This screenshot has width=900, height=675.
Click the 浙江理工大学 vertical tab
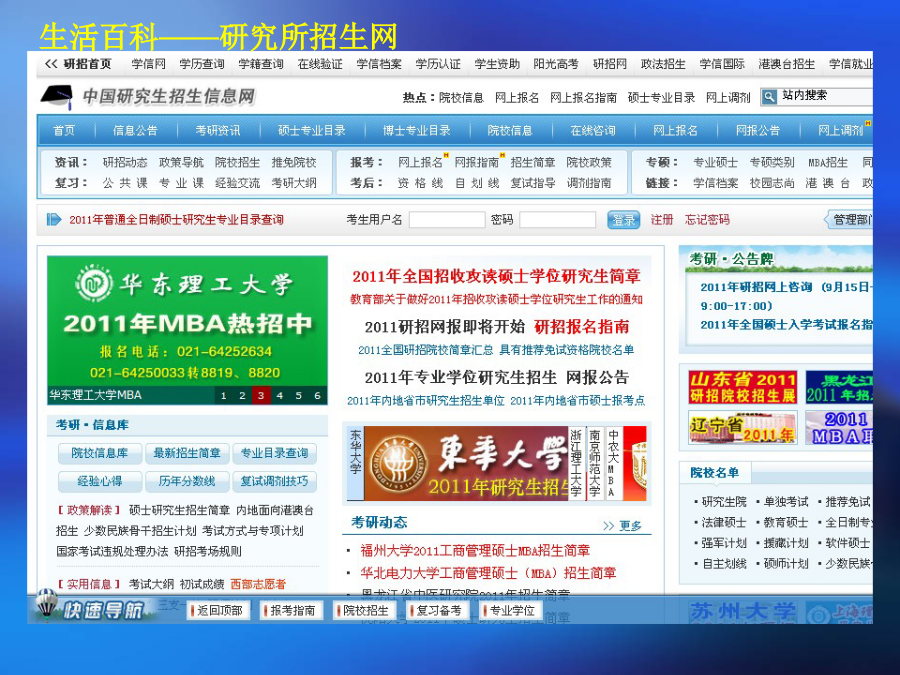click(577, 463)
